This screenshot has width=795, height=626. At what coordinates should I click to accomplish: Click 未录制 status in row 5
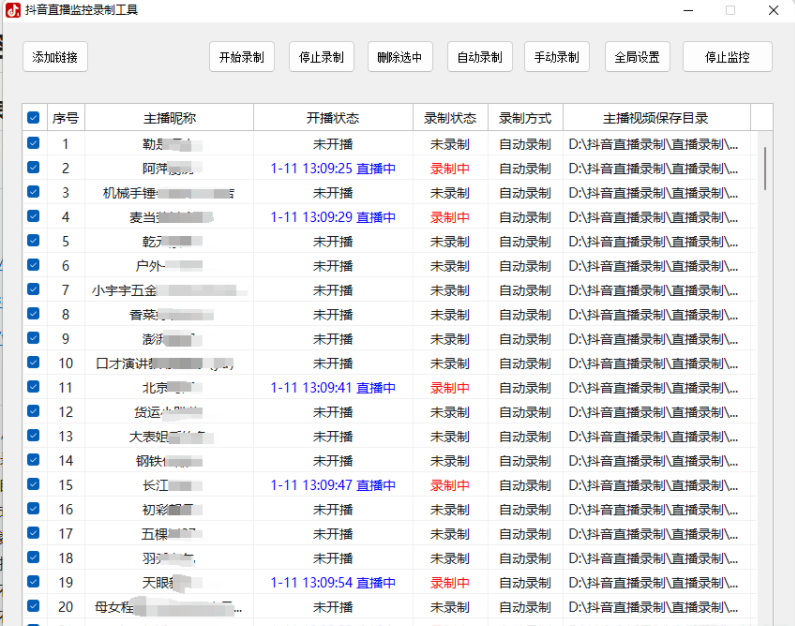click(x=450, y=241)
